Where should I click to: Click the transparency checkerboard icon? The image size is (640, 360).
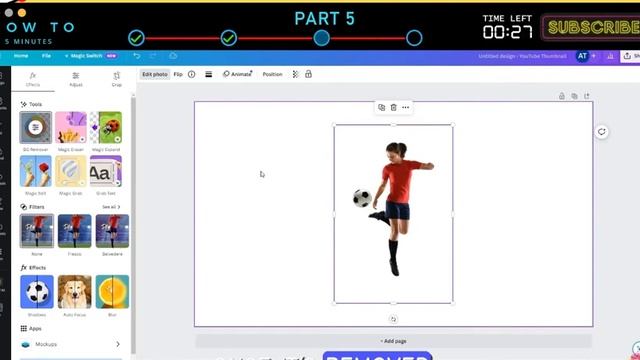click(x=296, y=74)
